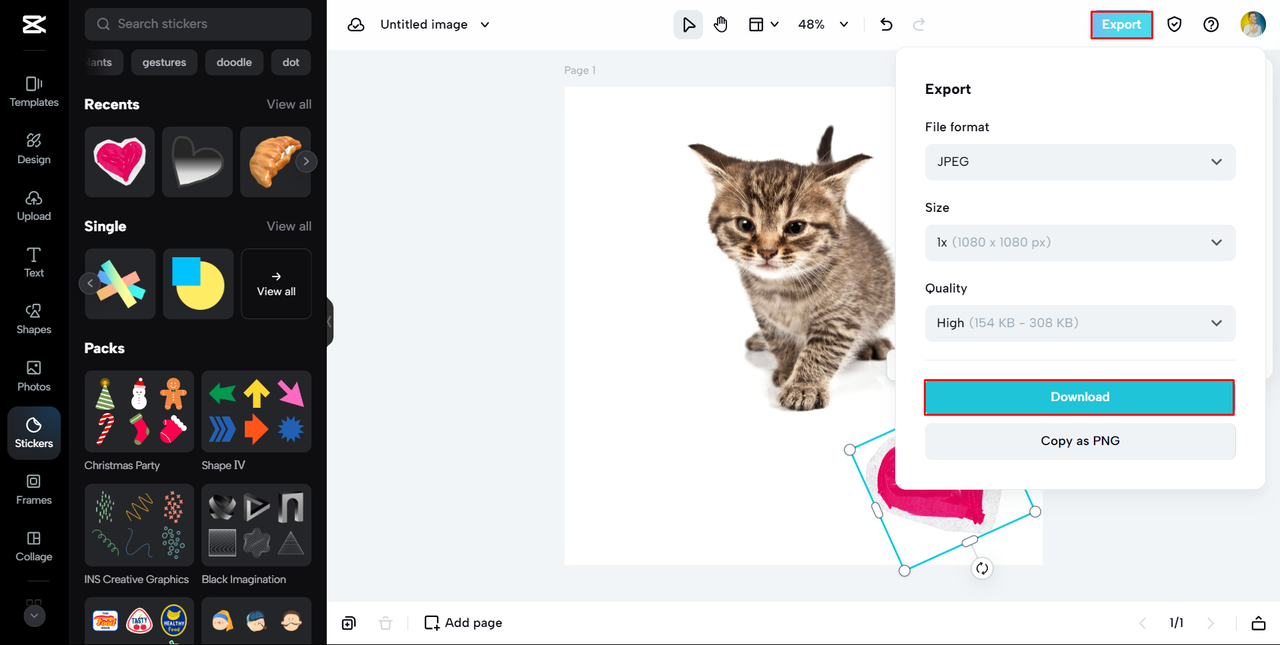Go to previous page arrow
The image size is (1280, 645).
[1143, 623]
